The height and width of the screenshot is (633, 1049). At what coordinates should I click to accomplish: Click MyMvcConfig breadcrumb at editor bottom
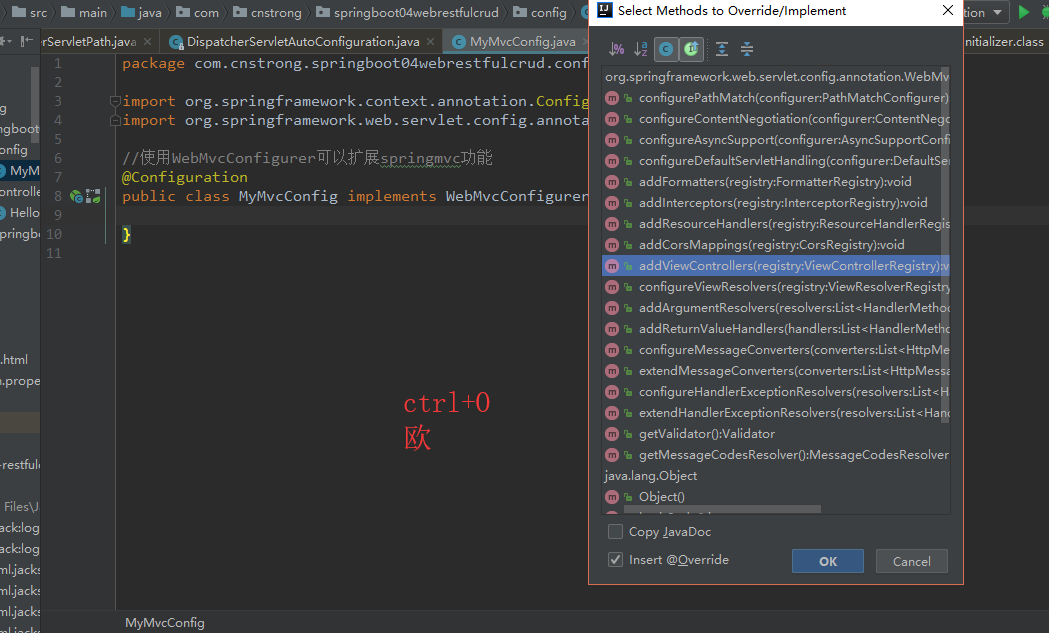point(165,622)
